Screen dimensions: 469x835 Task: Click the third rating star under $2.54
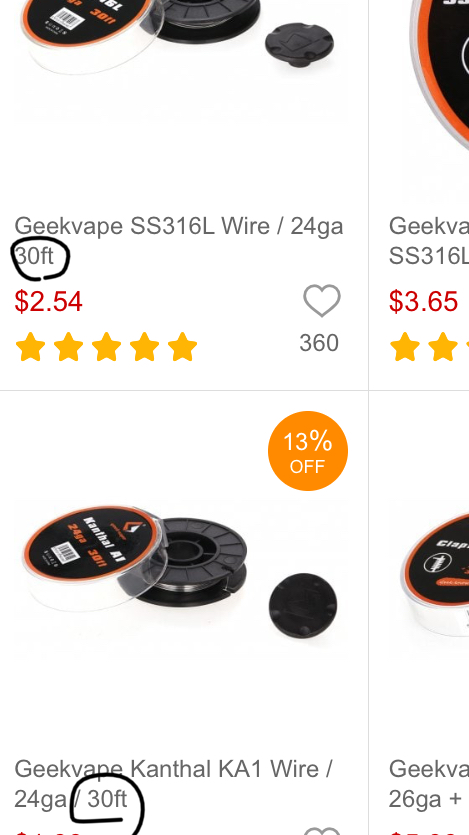pyautogui.click(x=106, y=347)
